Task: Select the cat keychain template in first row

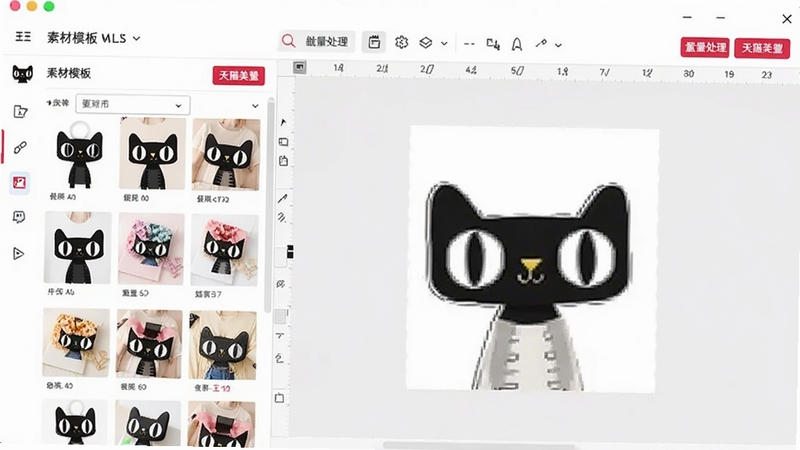Action: click(79, 154)
